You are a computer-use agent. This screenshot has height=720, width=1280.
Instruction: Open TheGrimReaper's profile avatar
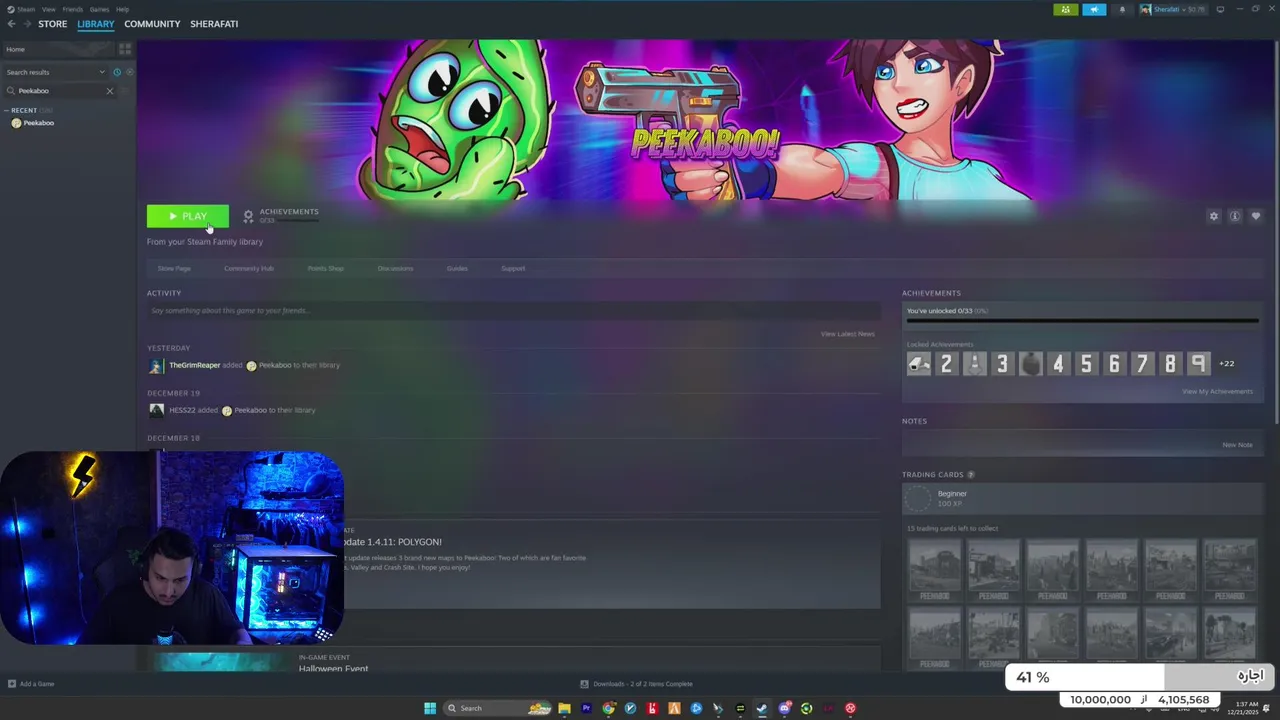tap(156, 366)
